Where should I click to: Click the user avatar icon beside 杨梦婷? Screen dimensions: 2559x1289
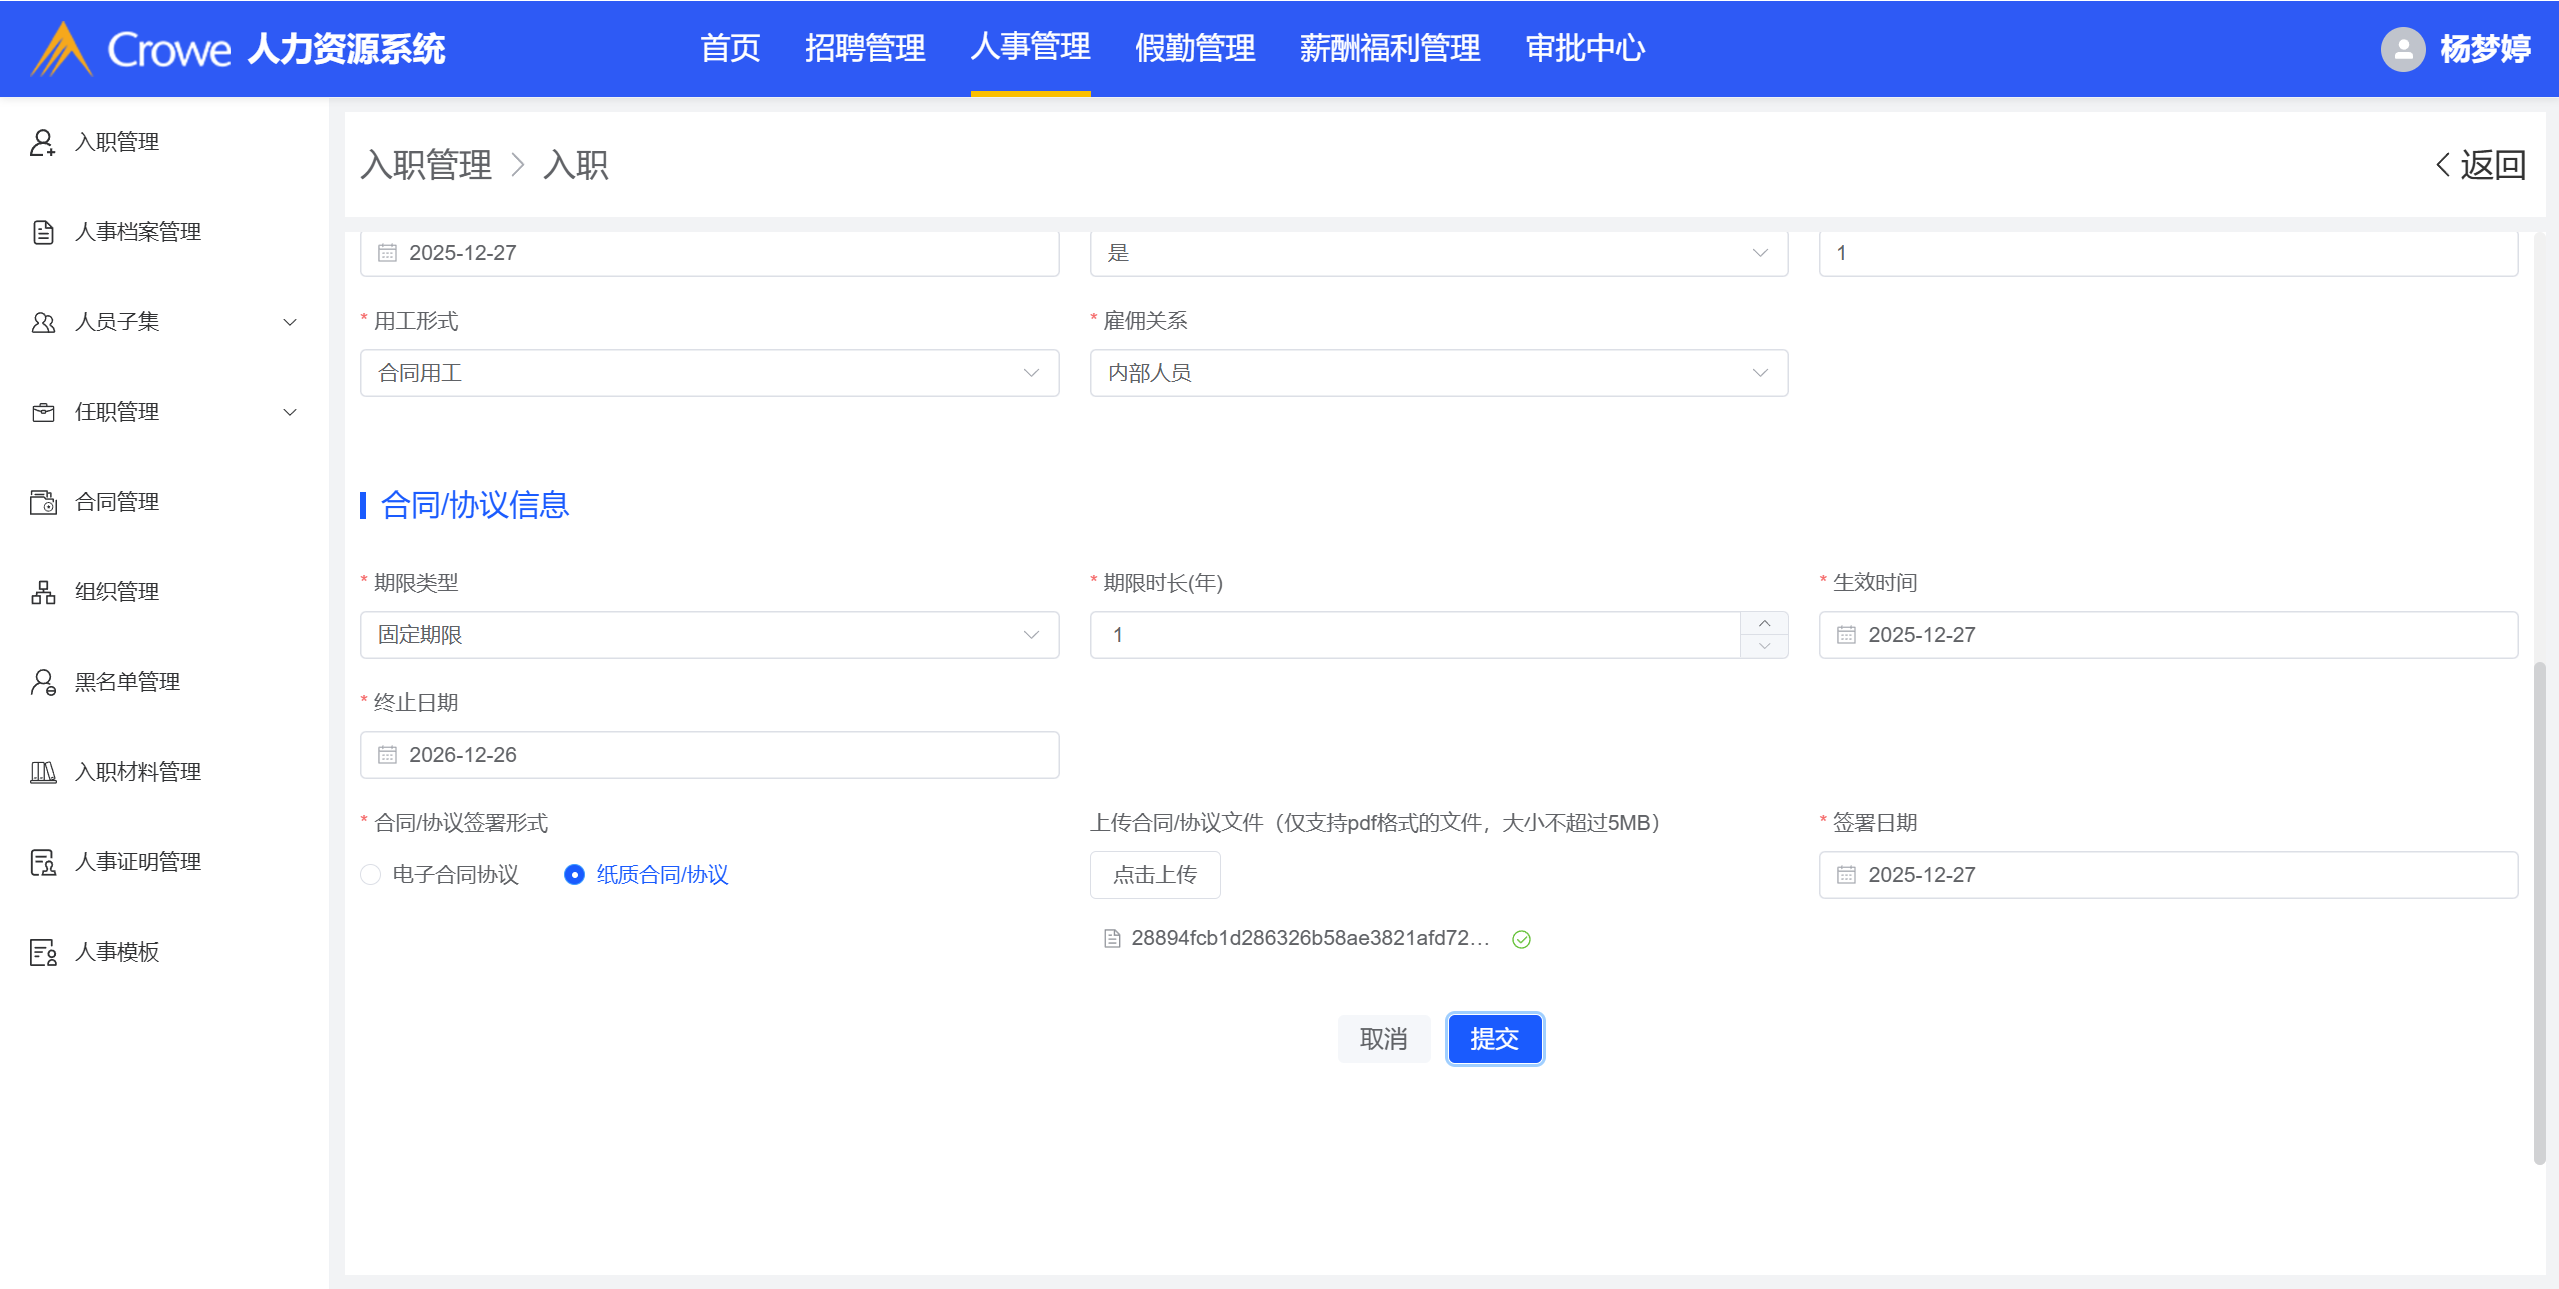point(2402,49)
